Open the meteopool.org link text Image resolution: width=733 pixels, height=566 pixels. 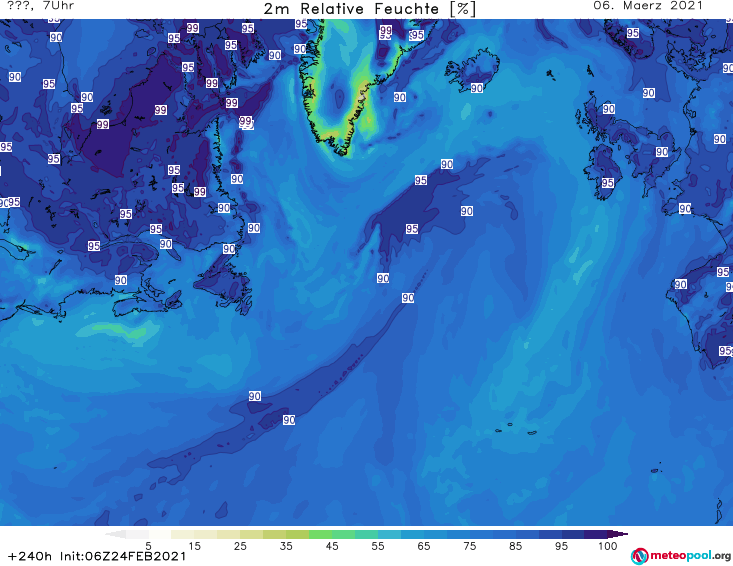[x=690, y=555]
